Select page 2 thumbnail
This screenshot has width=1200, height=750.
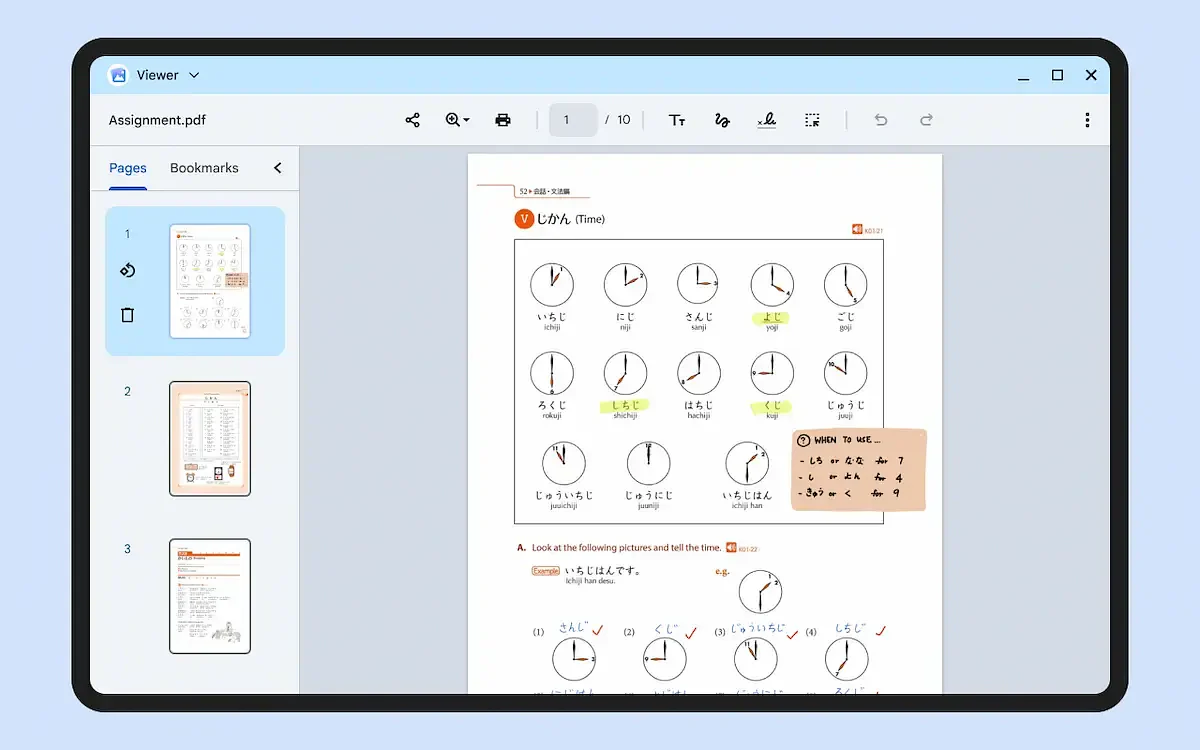[x=210, y=438]
